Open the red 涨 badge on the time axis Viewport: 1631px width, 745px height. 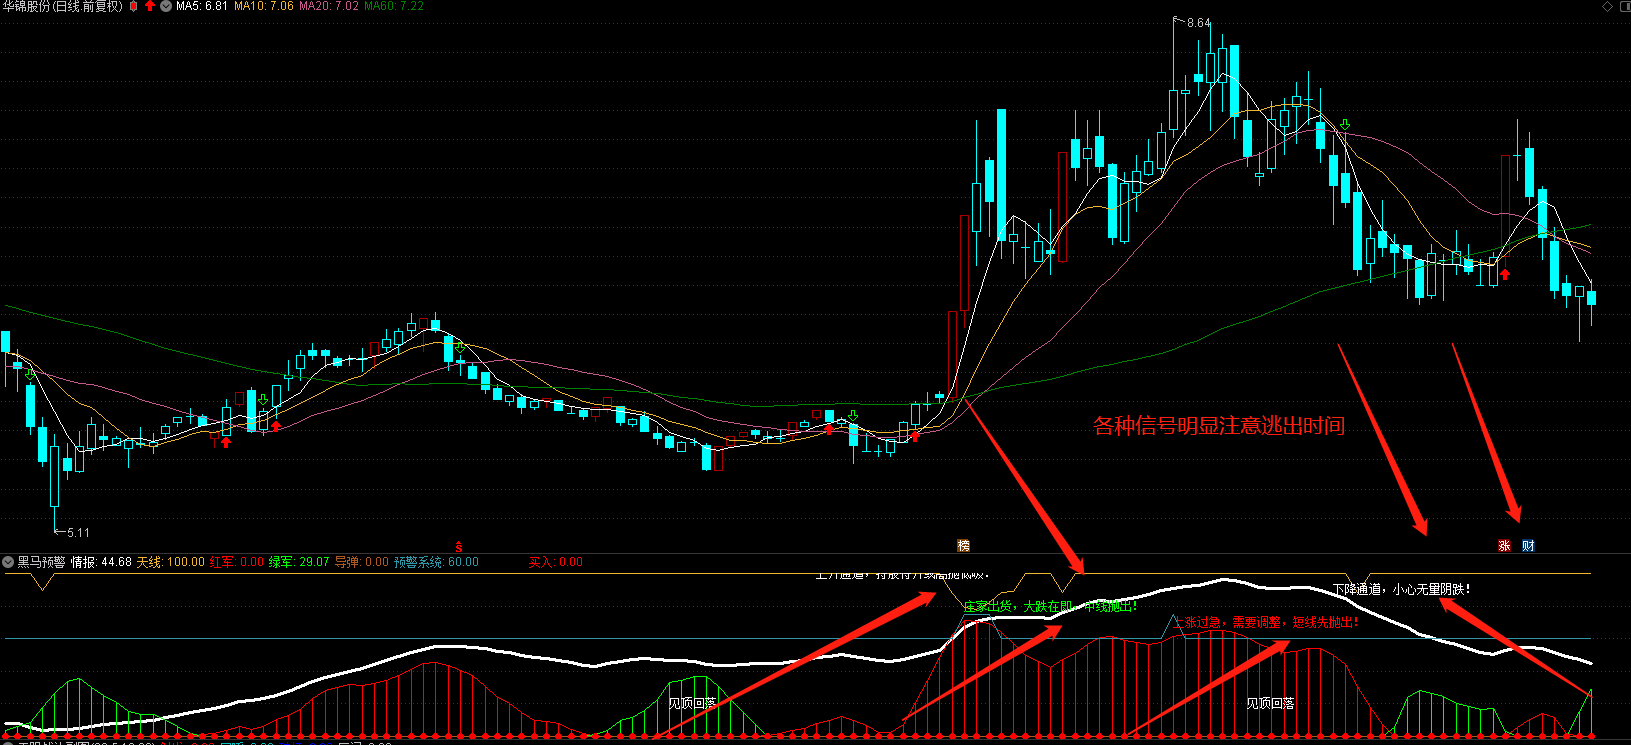[x=1504, y=546]
